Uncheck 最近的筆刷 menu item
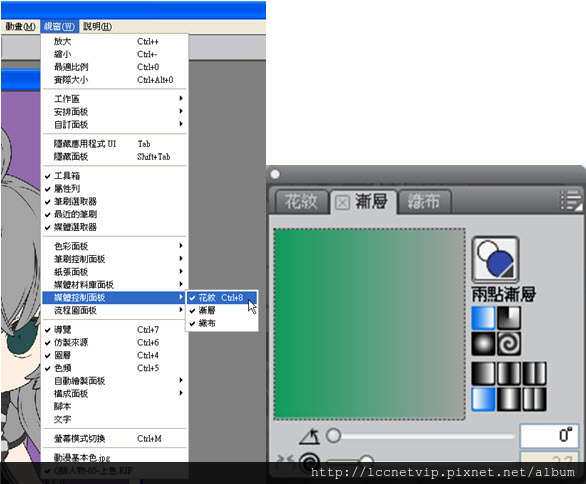586x484 pixels. pyautogui.click(x=114, y=214)
